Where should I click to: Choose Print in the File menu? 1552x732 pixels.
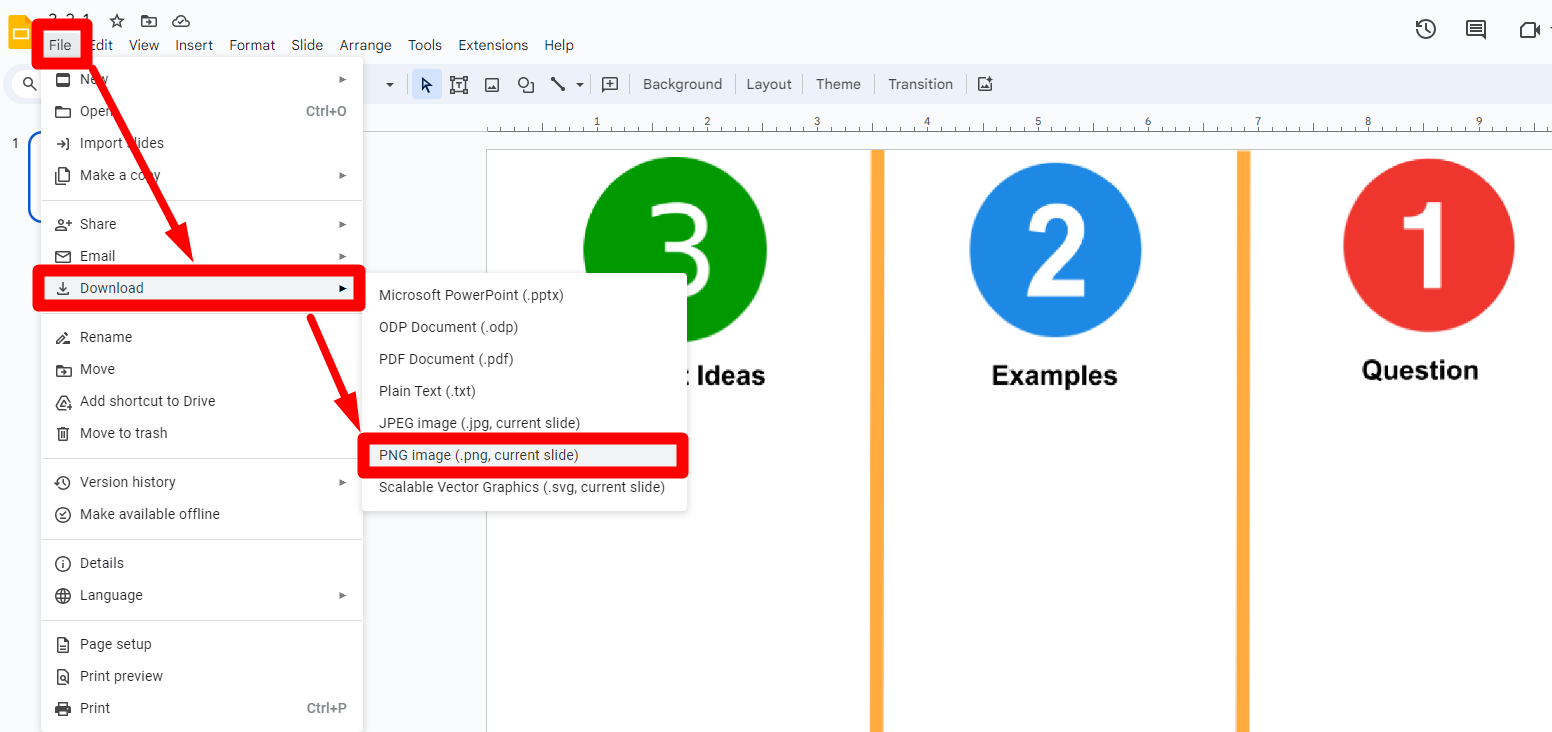(x=202, y=708)
